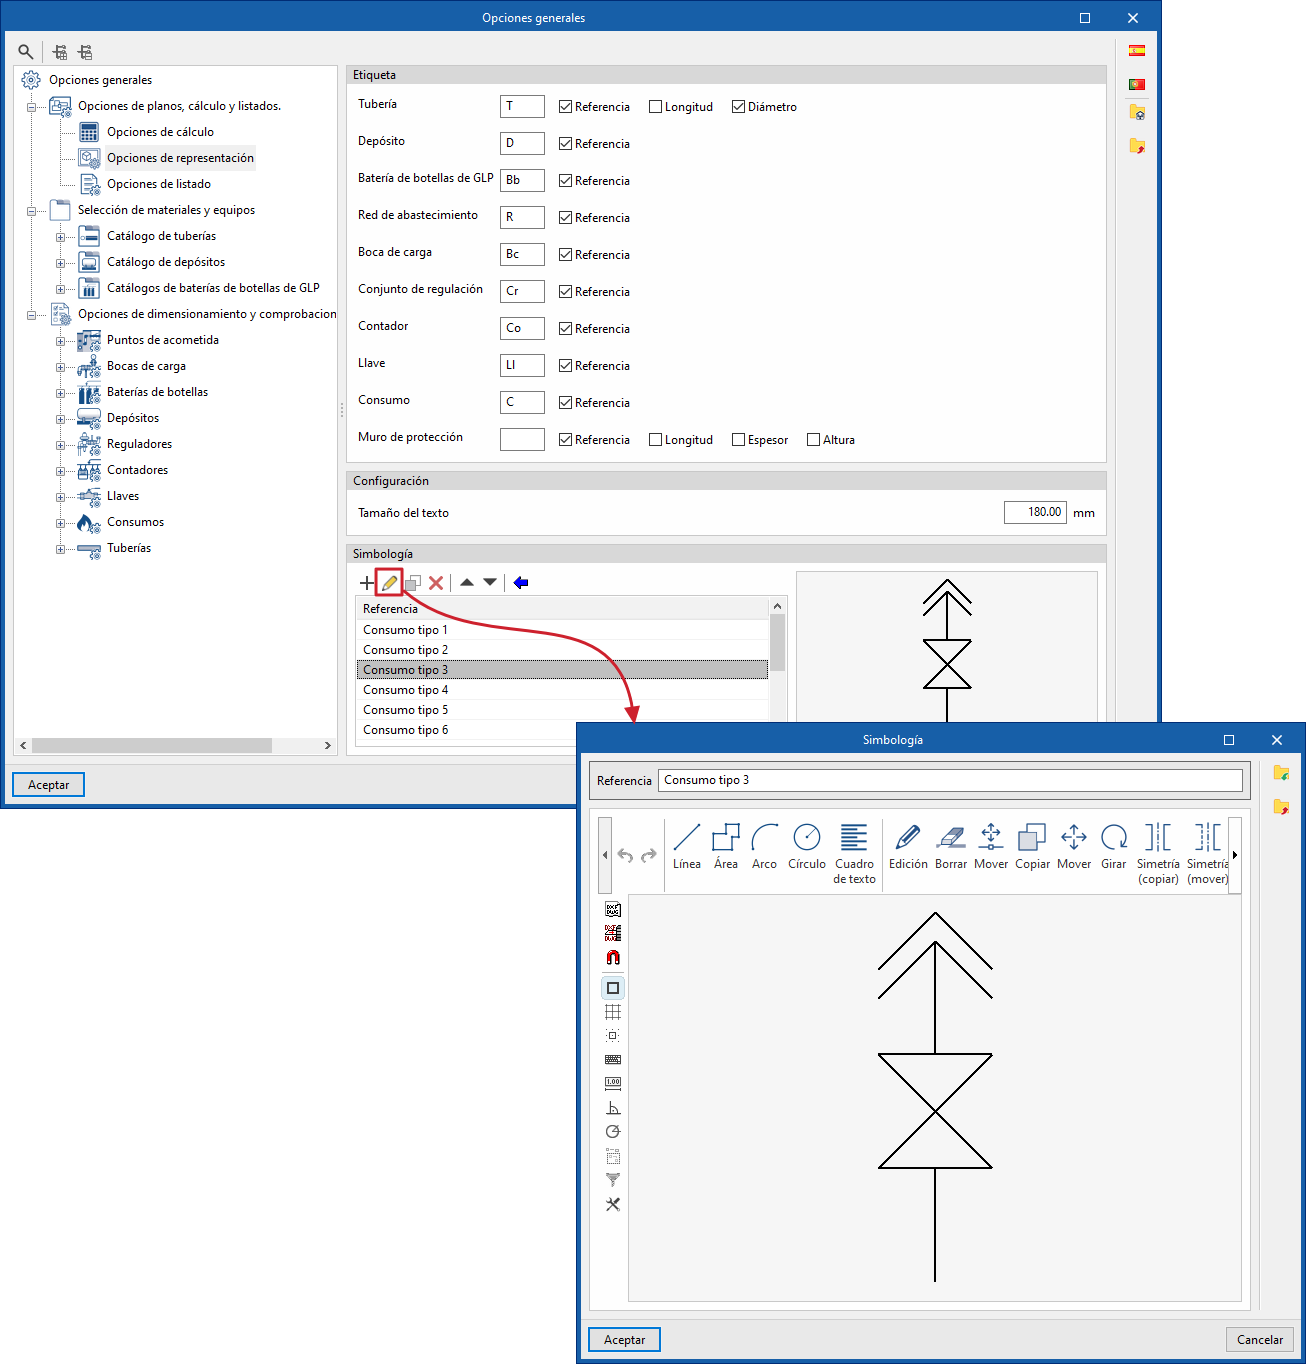Undo last action in Simbología editor
This screenshot has width=1306, height=1364.
[625, 855]
